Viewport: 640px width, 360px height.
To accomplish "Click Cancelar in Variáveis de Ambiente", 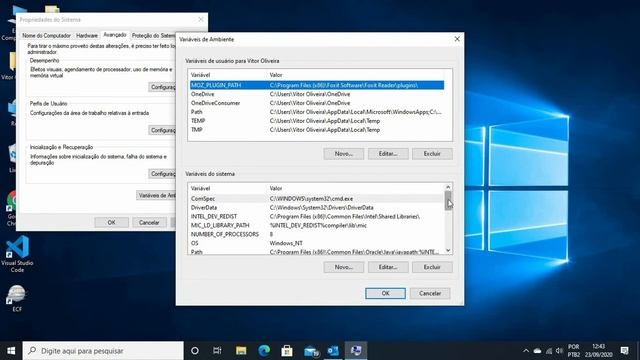I will click(430, 293).
